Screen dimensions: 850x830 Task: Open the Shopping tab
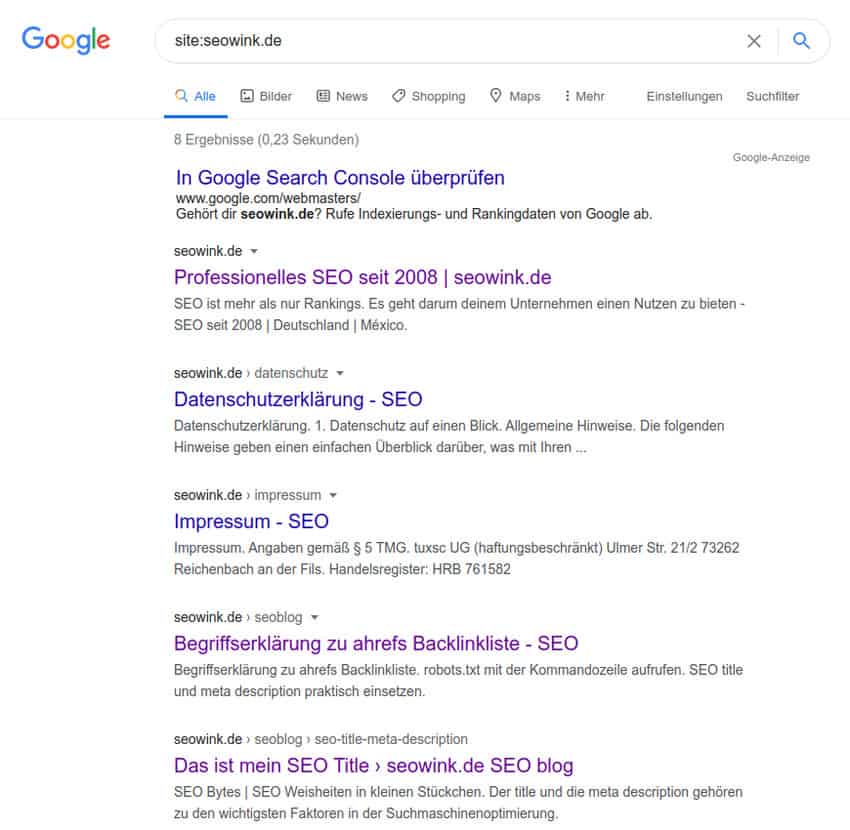click(429, 96)
